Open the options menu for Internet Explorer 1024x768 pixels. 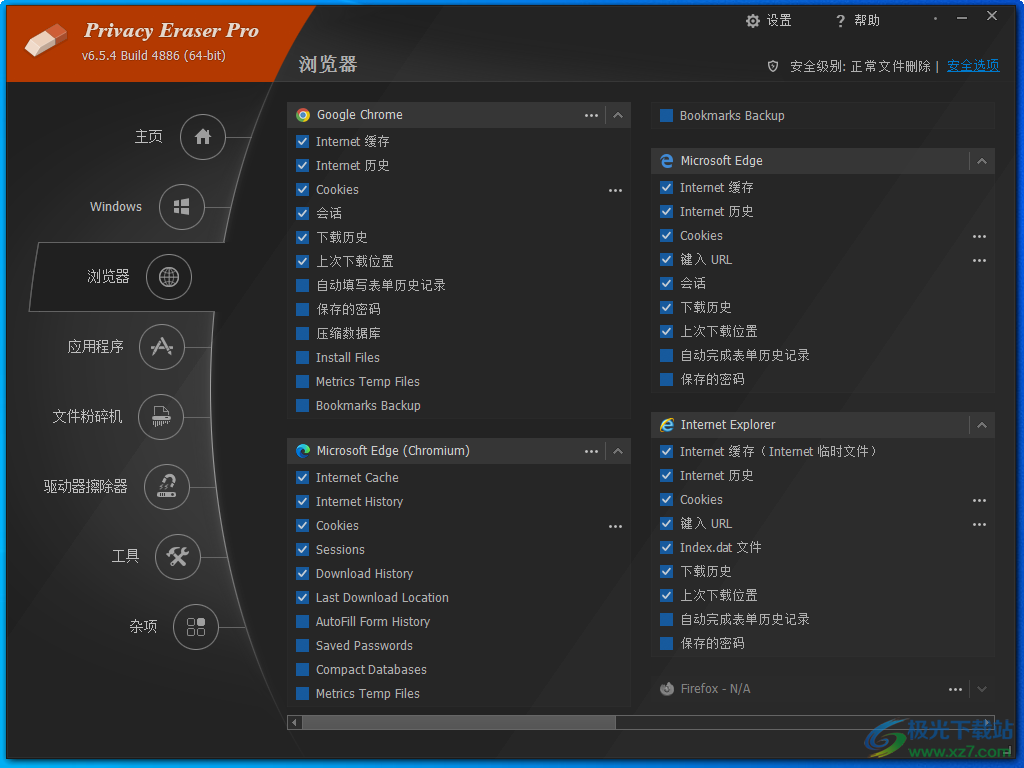click(955, 424)
